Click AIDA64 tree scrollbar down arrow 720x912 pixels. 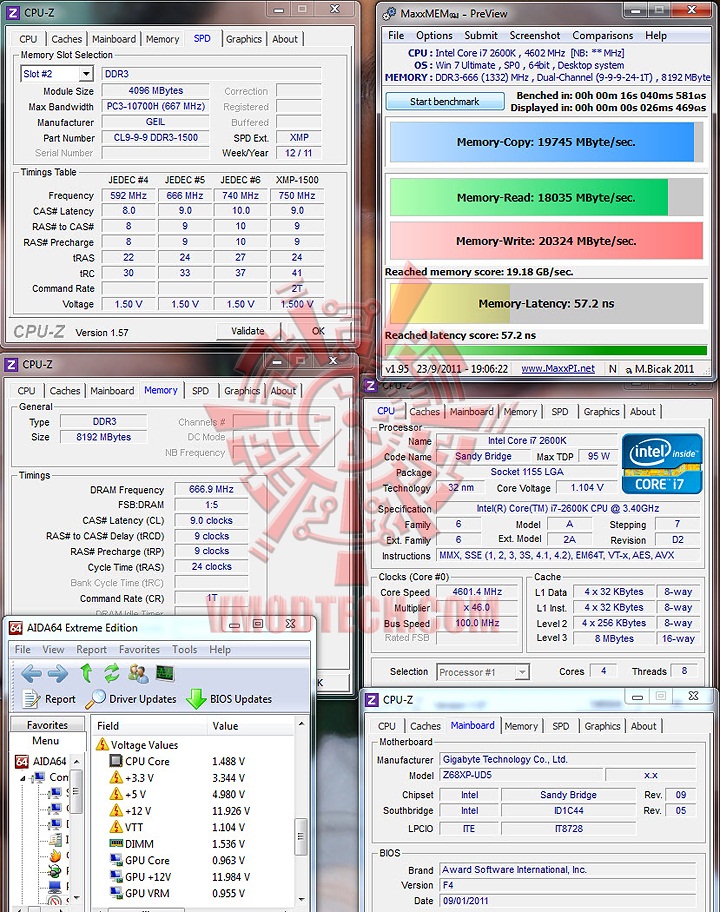(76, 899)
